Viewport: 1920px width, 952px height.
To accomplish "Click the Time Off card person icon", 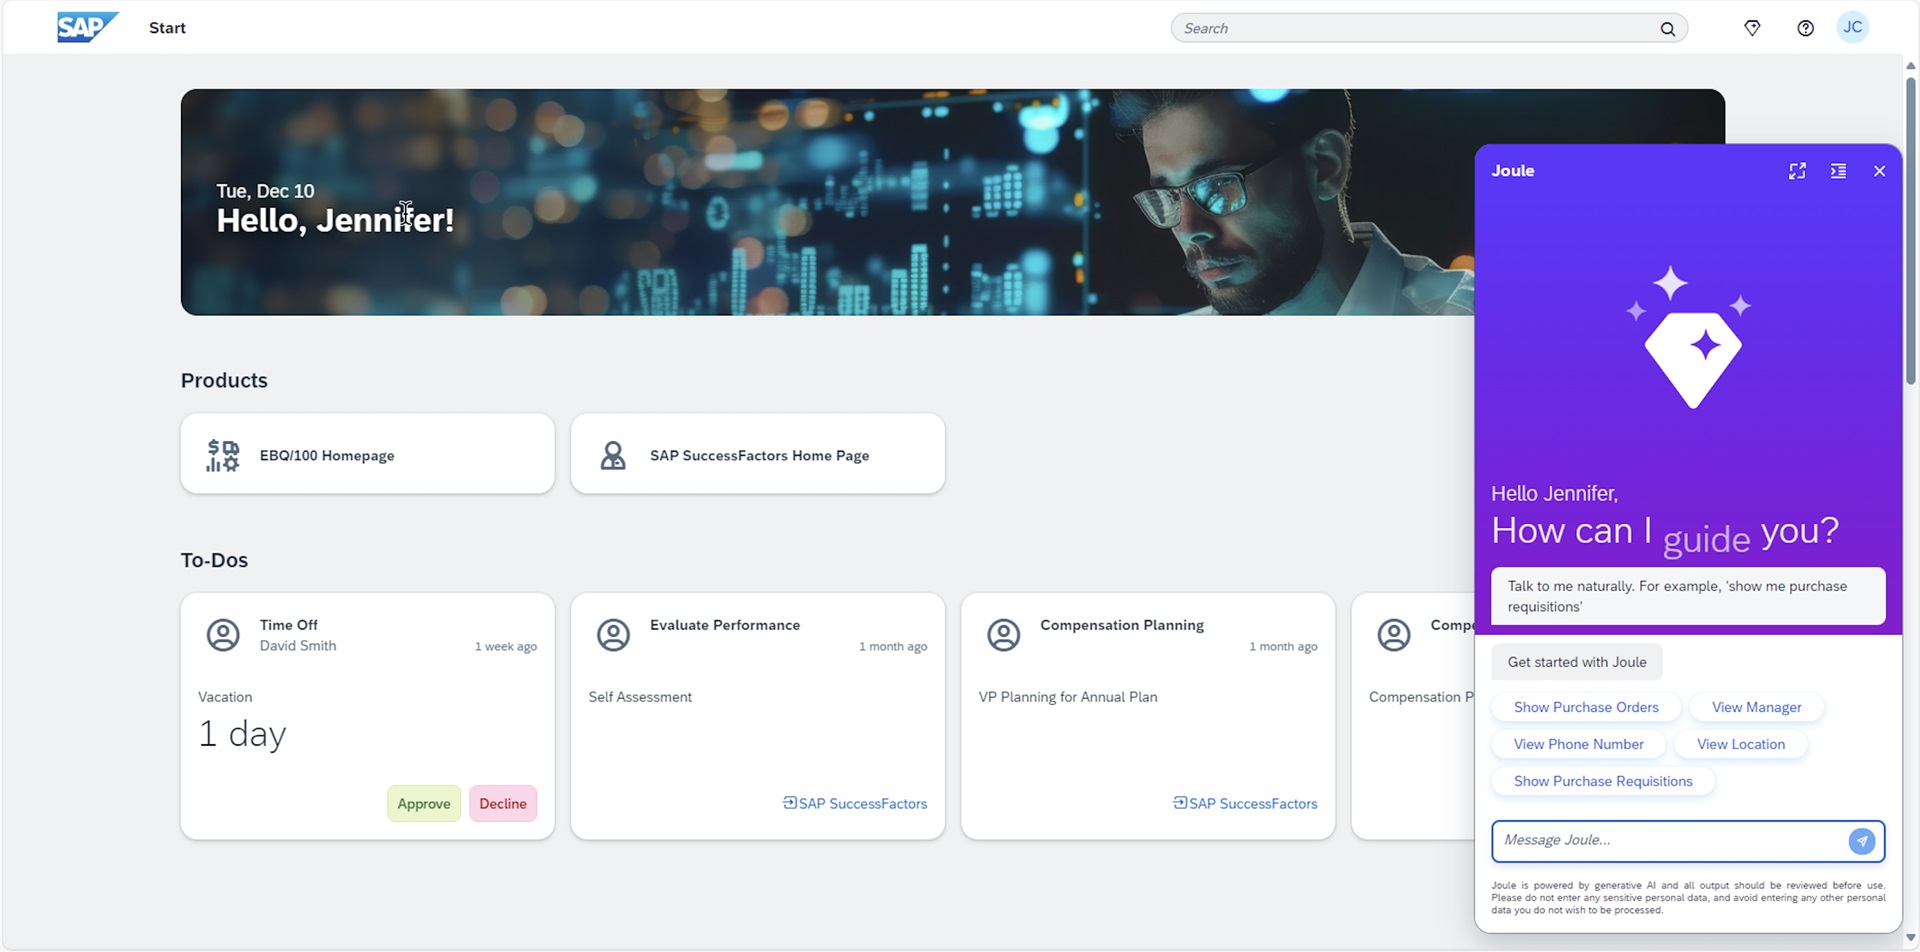I will [223, 635].
